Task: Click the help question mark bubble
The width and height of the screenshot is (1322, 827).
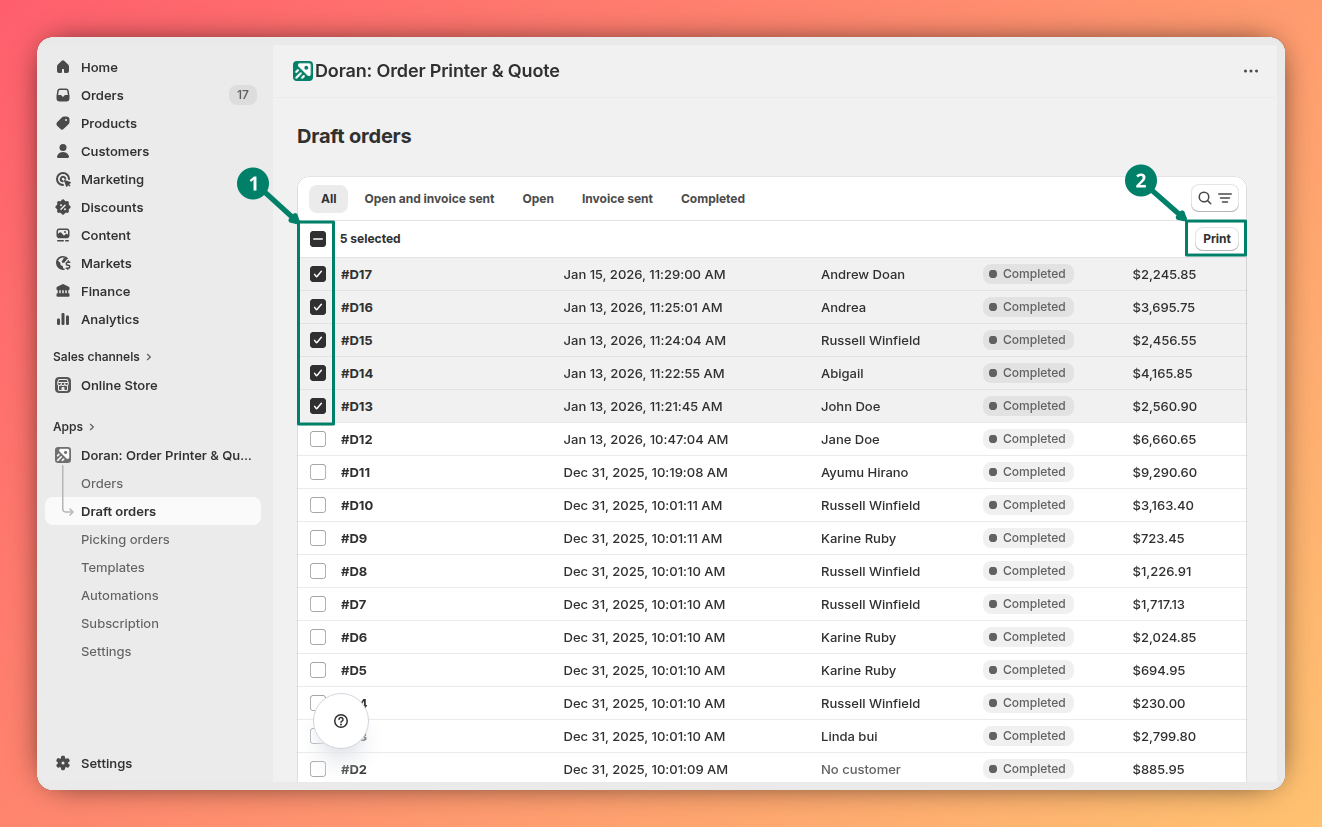Action: [x=341, y=720]
